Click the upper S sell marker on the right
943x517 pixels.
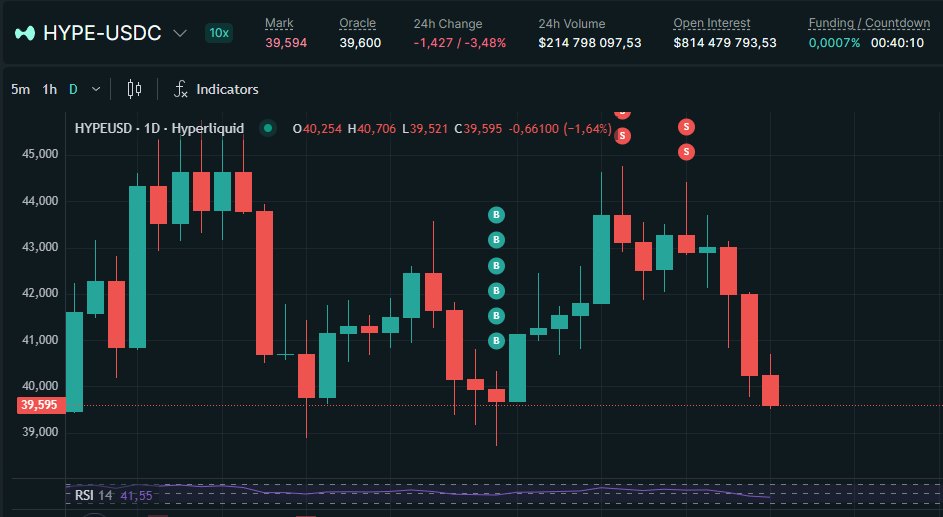pos(686,127)
